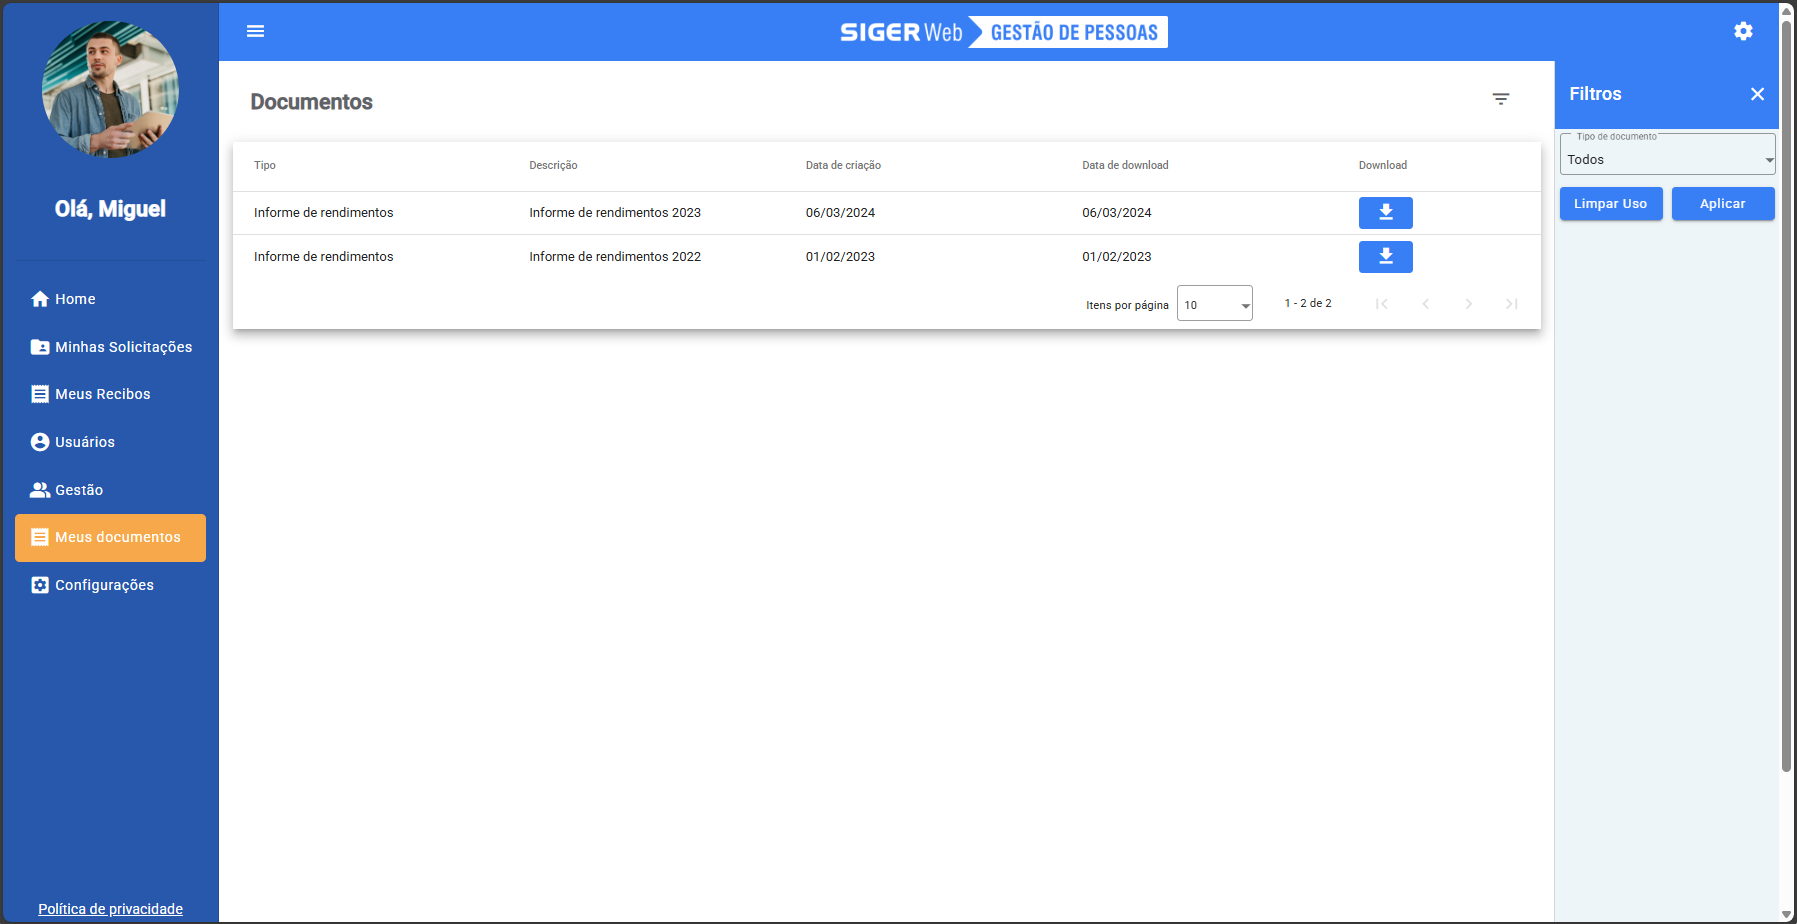Click the Configurações gear-box icon
1797x924 pixels.
tap(40, 585)
